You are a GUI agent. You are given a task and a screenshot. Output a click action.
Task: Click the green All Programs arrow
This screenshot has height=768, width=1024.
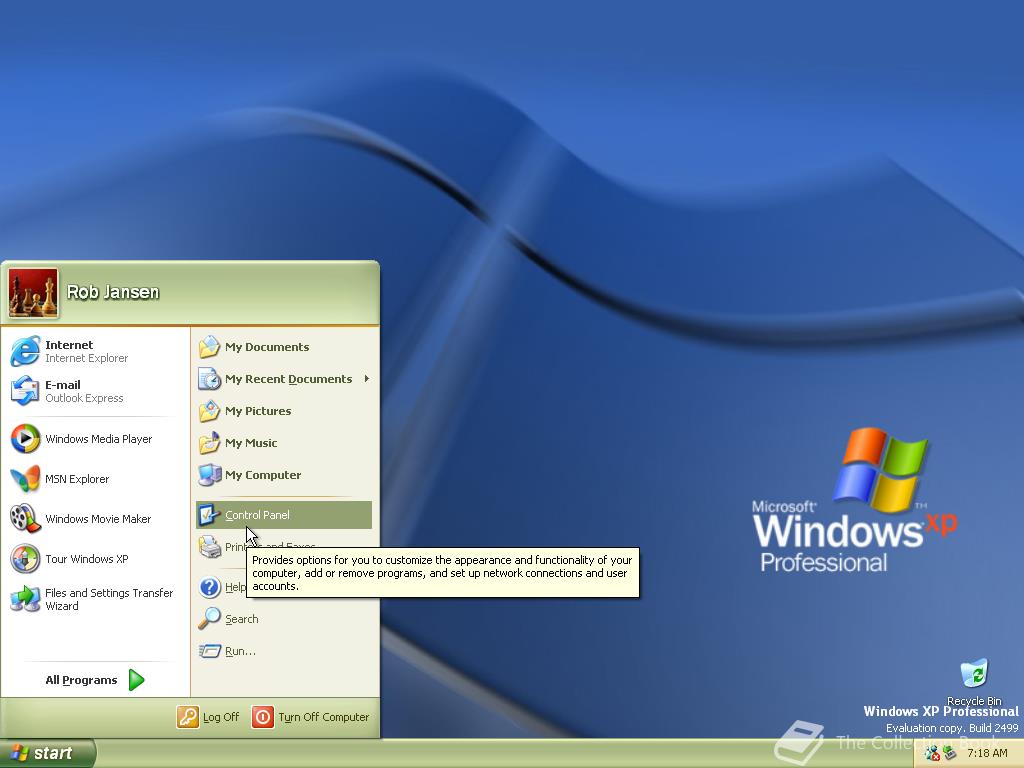pyautogui.click(x=136, y=680)
